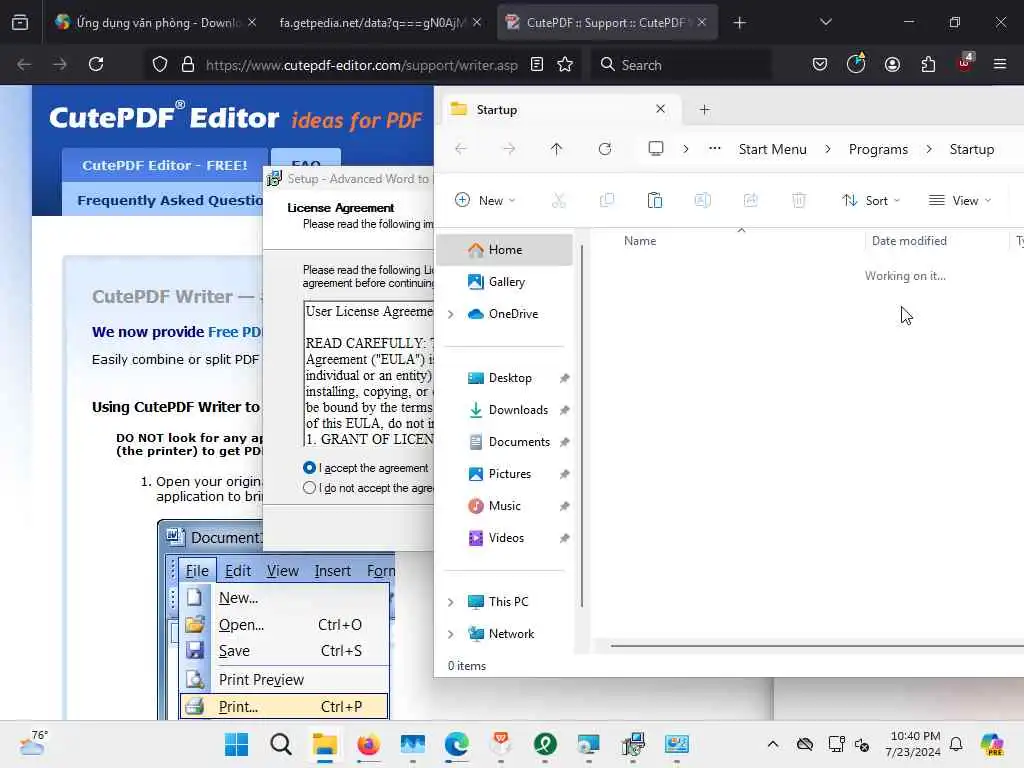This screenshot has height=768, width=1024.
Task: Click Programs in the breadcrumb path
Action: (x=878, y=149)
